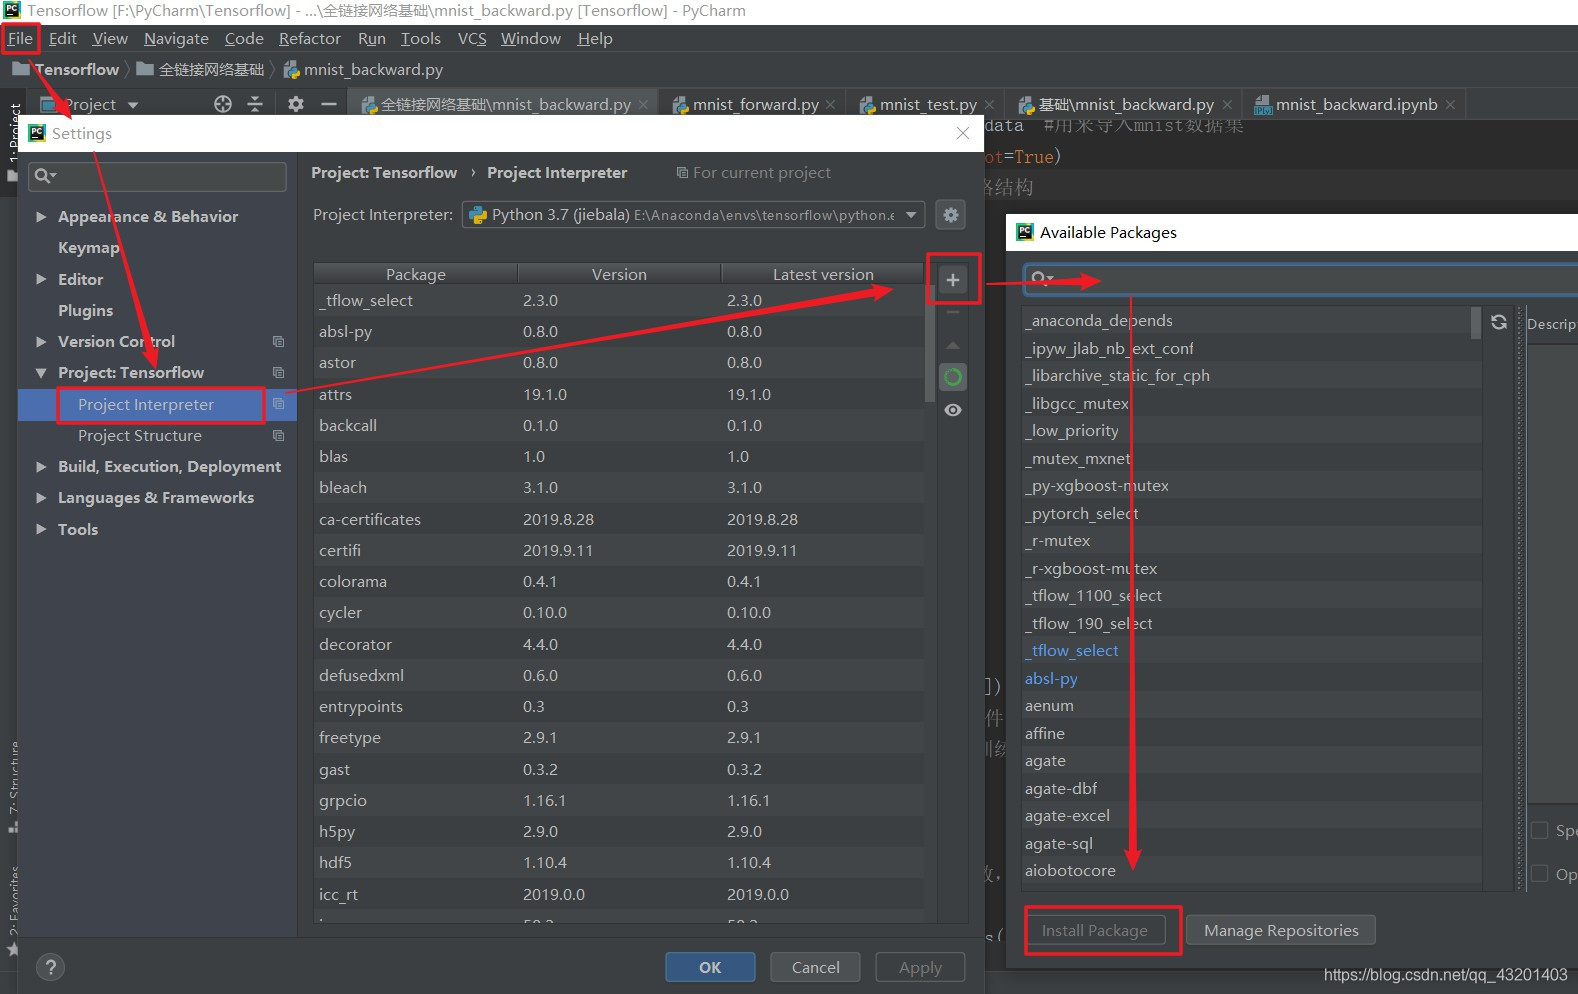Click copy icon beside Project: Tensorflow
This screenshot has height=994, width=1578.
[278, 373]
